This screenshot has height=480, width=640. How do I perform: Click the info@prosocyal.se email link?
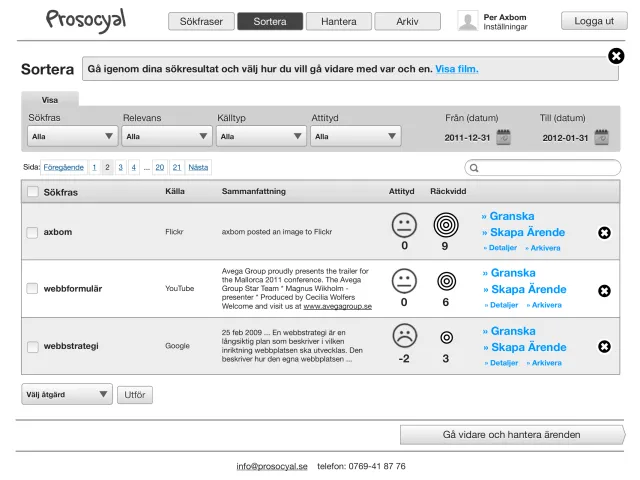coord(272,466)
